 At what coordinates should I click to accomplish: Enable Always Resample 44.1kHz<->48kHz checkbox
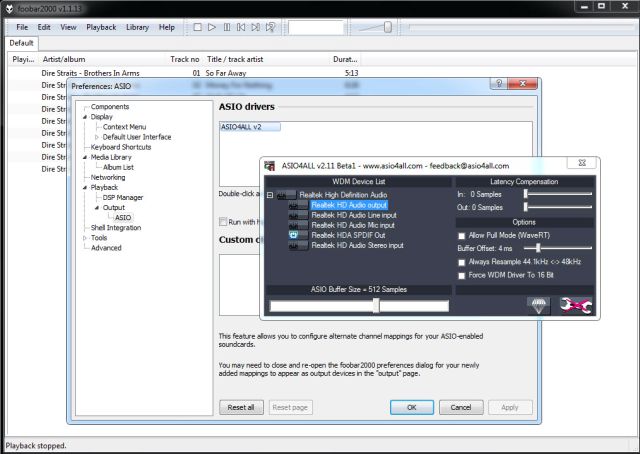(x=462, y=263)
